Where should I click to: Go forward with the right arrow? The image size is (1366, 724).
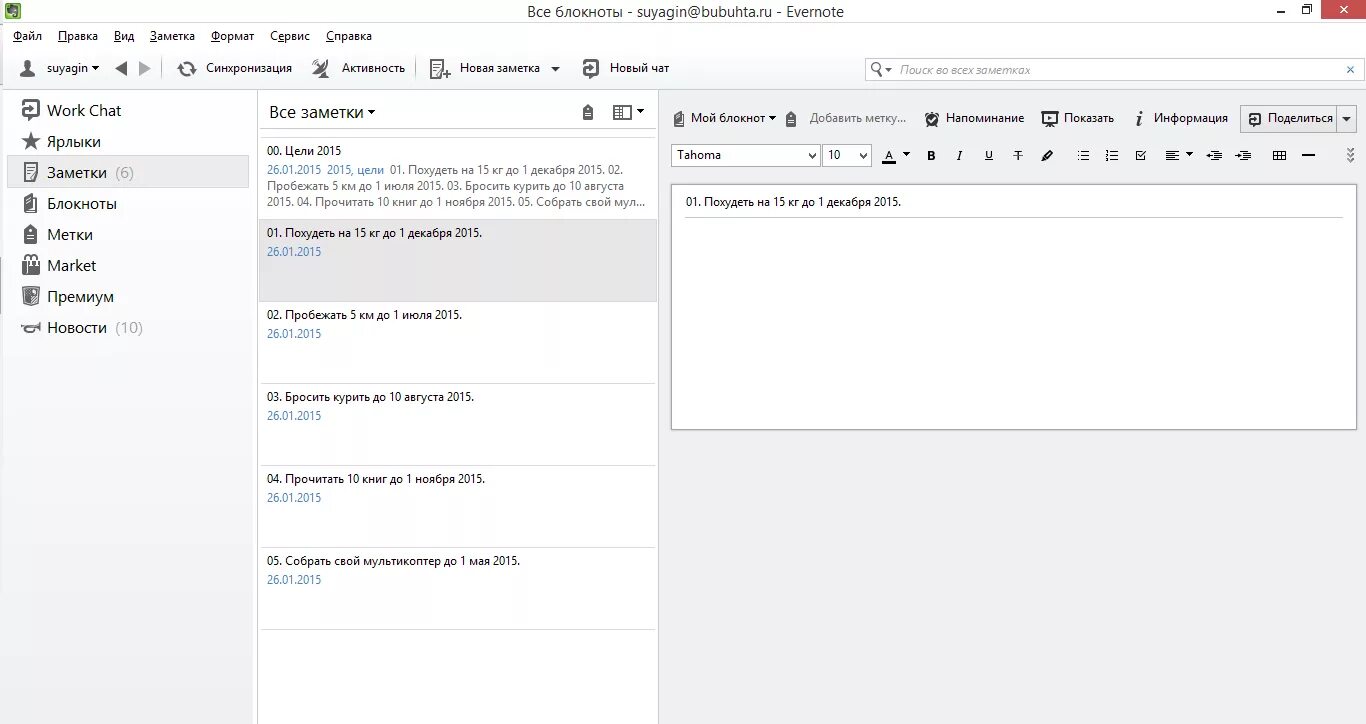(x=145, y=68)
